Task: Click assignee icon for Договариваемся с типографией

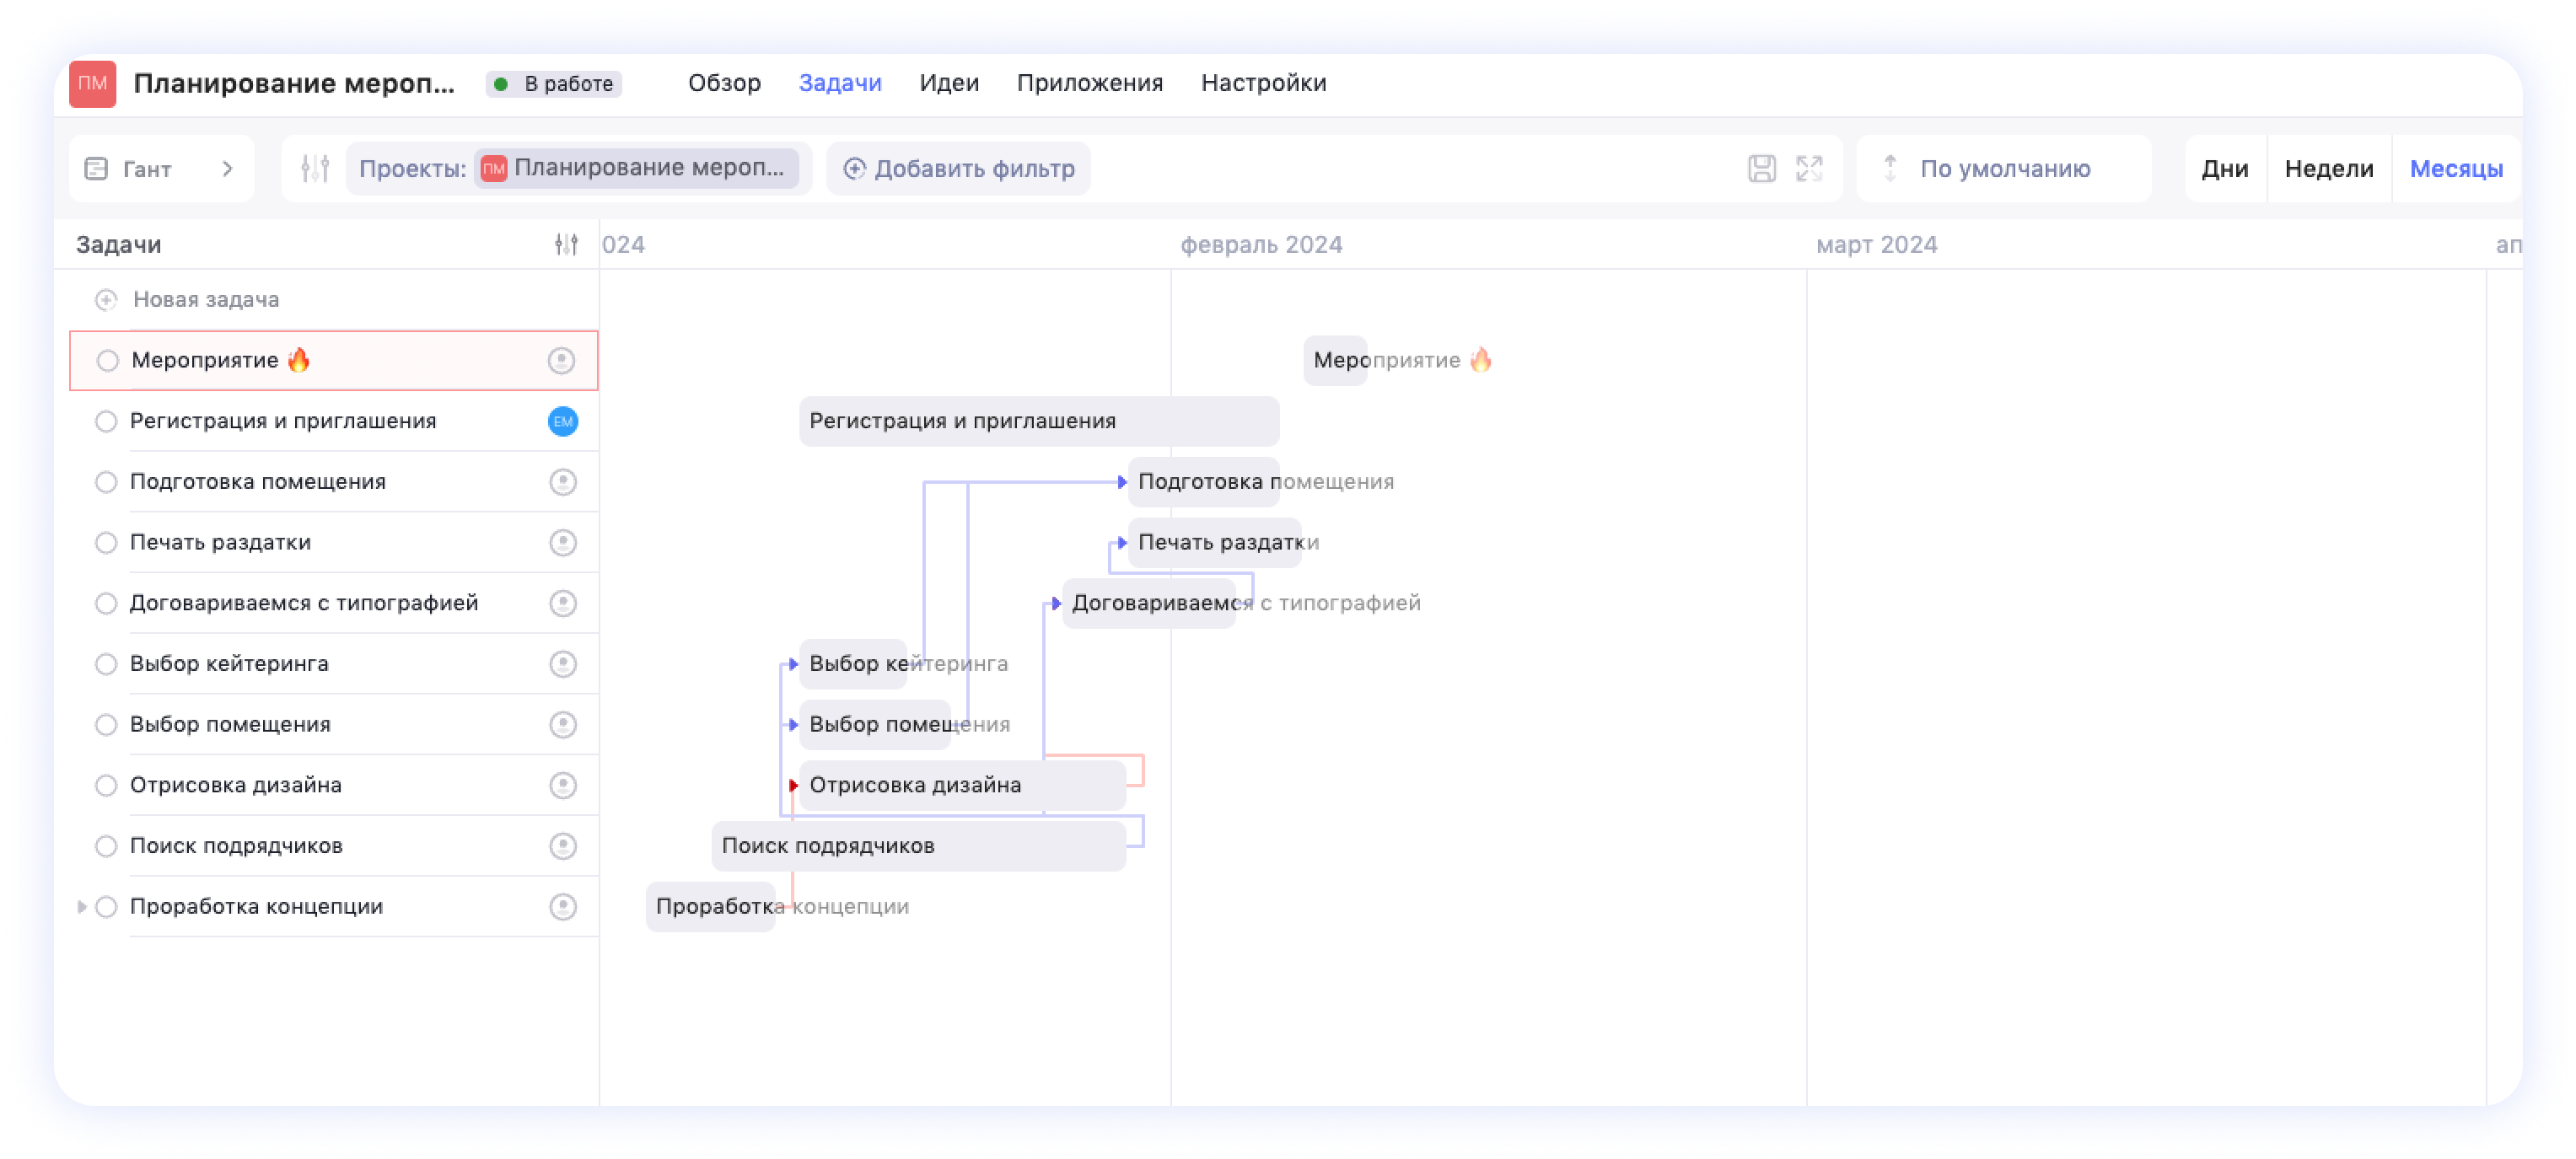Action: 563,603
